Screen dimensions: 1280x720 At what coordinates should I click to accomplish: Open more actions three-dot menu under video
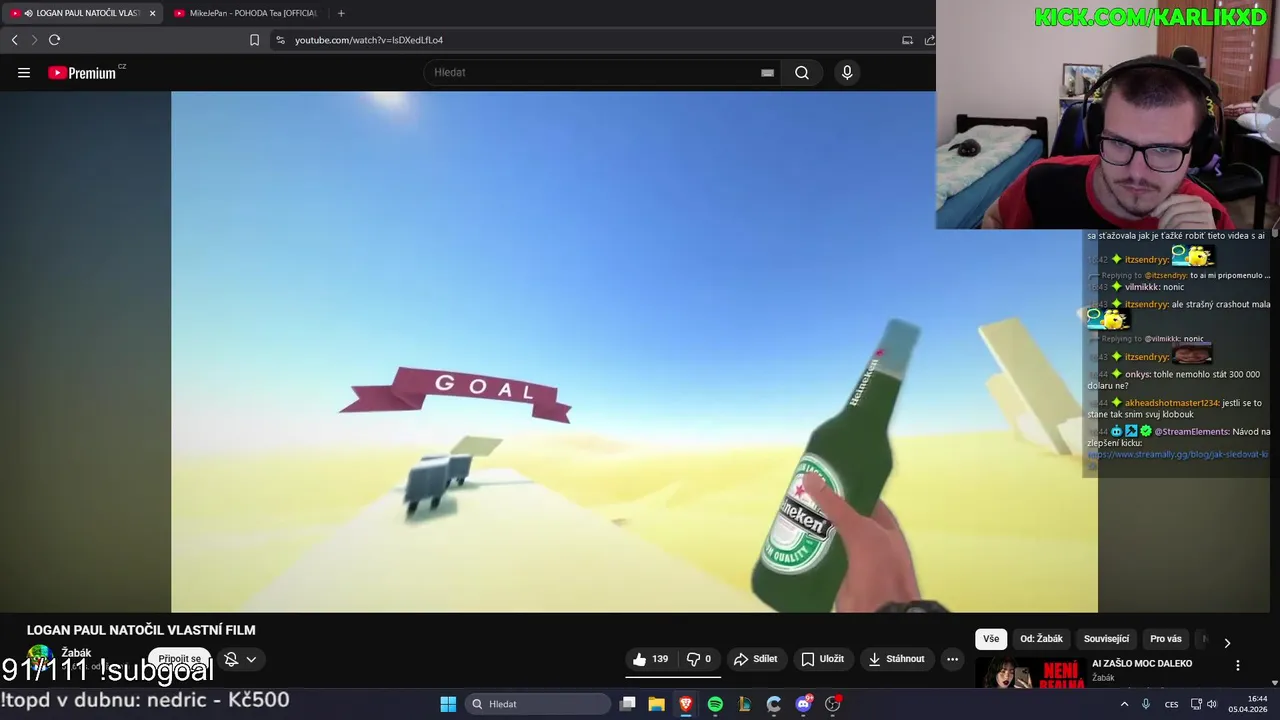click(x=952, y=659)
